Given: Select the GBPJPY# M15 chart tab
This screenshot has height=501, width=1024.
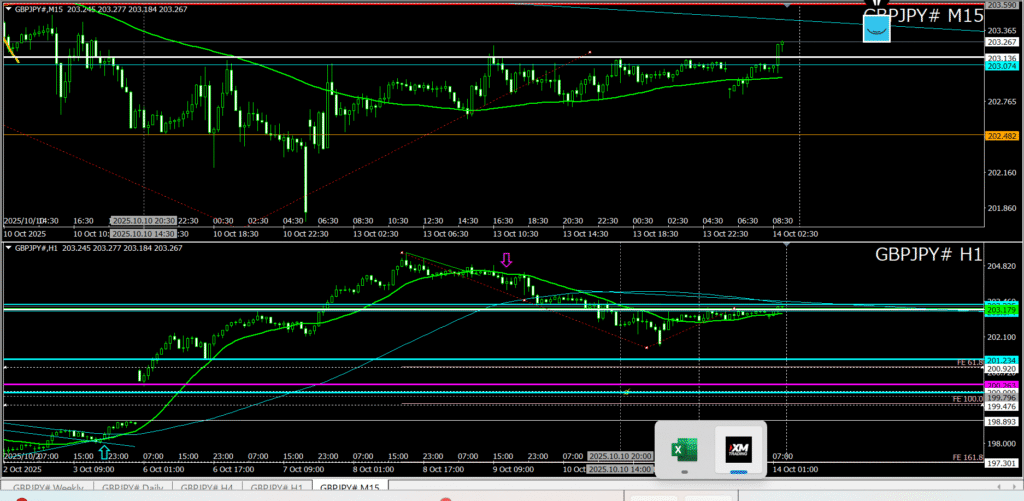Looking at the screenshot, I should (x=348, y=488).
